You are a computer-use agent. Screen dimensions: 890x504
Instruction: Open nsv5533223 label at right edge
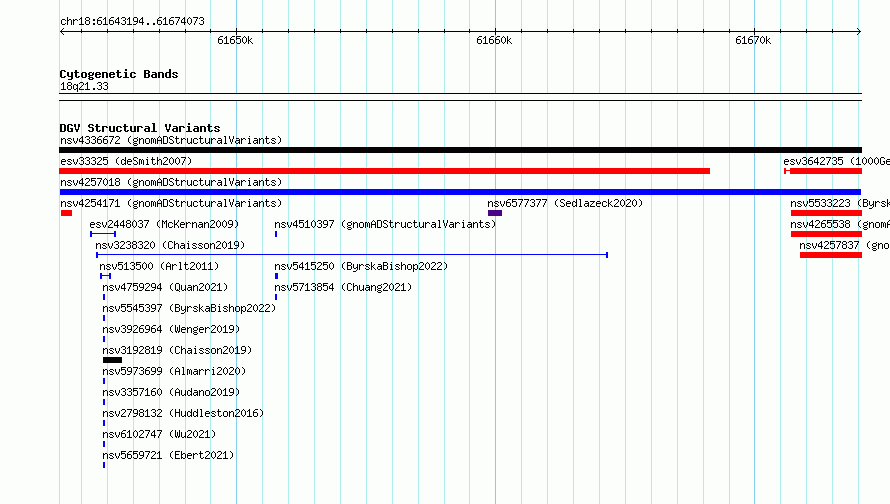pos(840,203)
